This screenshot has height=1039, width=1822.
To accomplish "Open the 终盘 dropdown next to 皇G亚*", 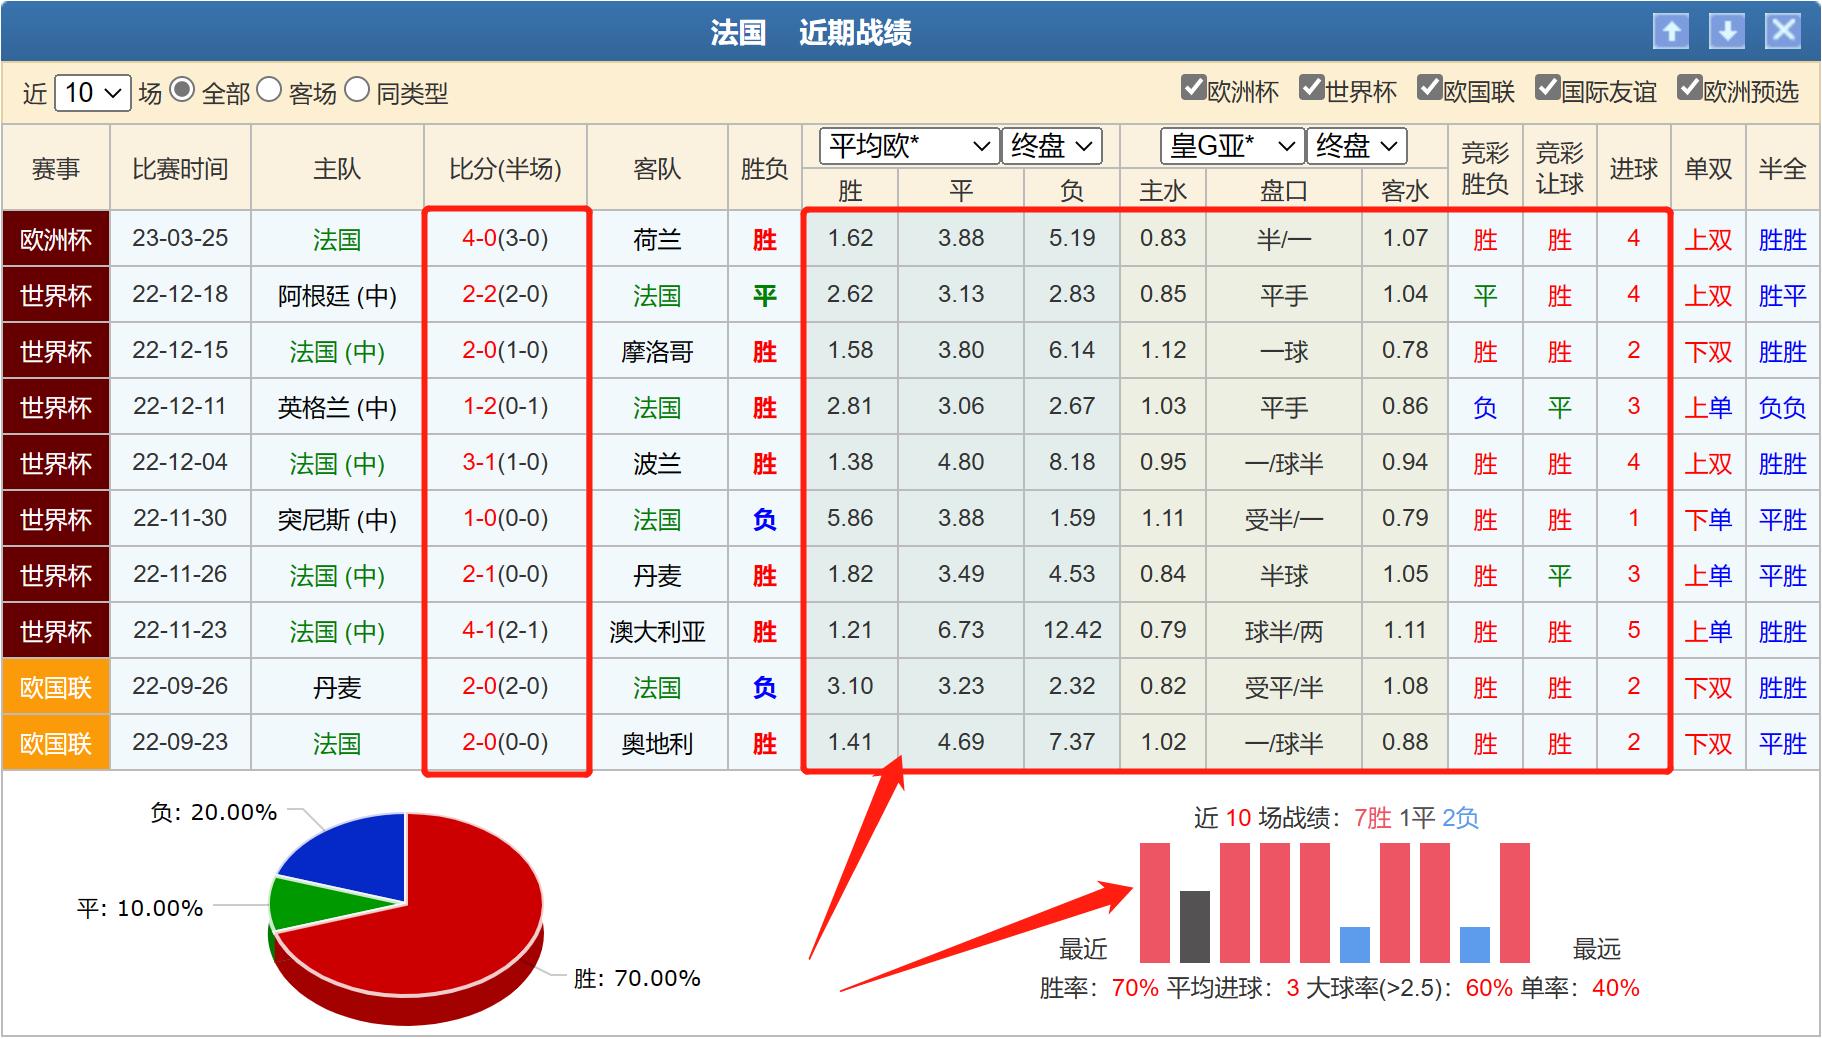I will tap(1356, 146).
